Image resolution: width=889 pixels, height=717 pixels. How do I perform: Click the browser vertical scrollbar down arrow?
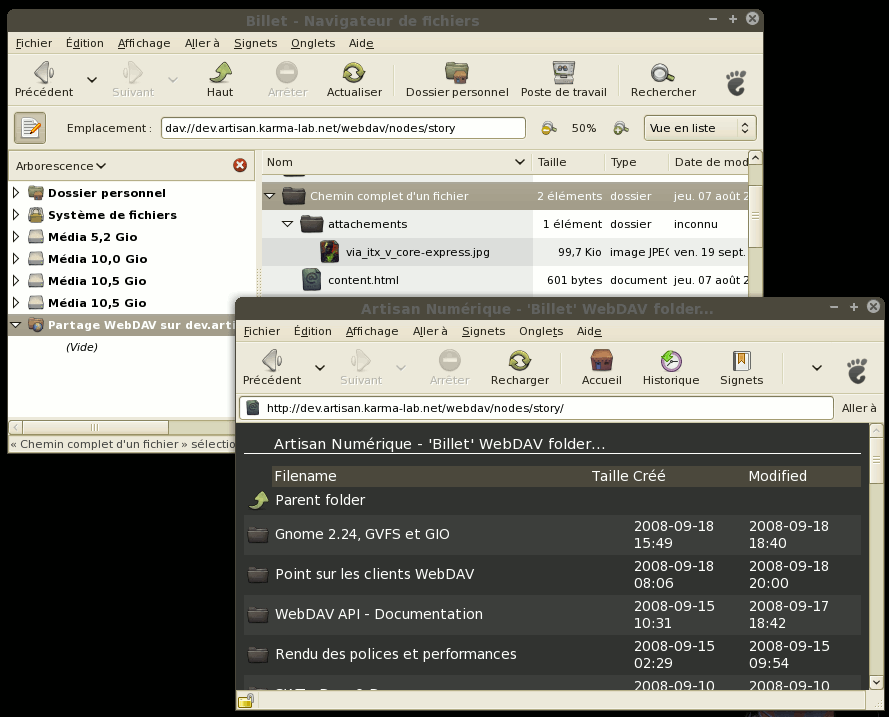point(876,682)
